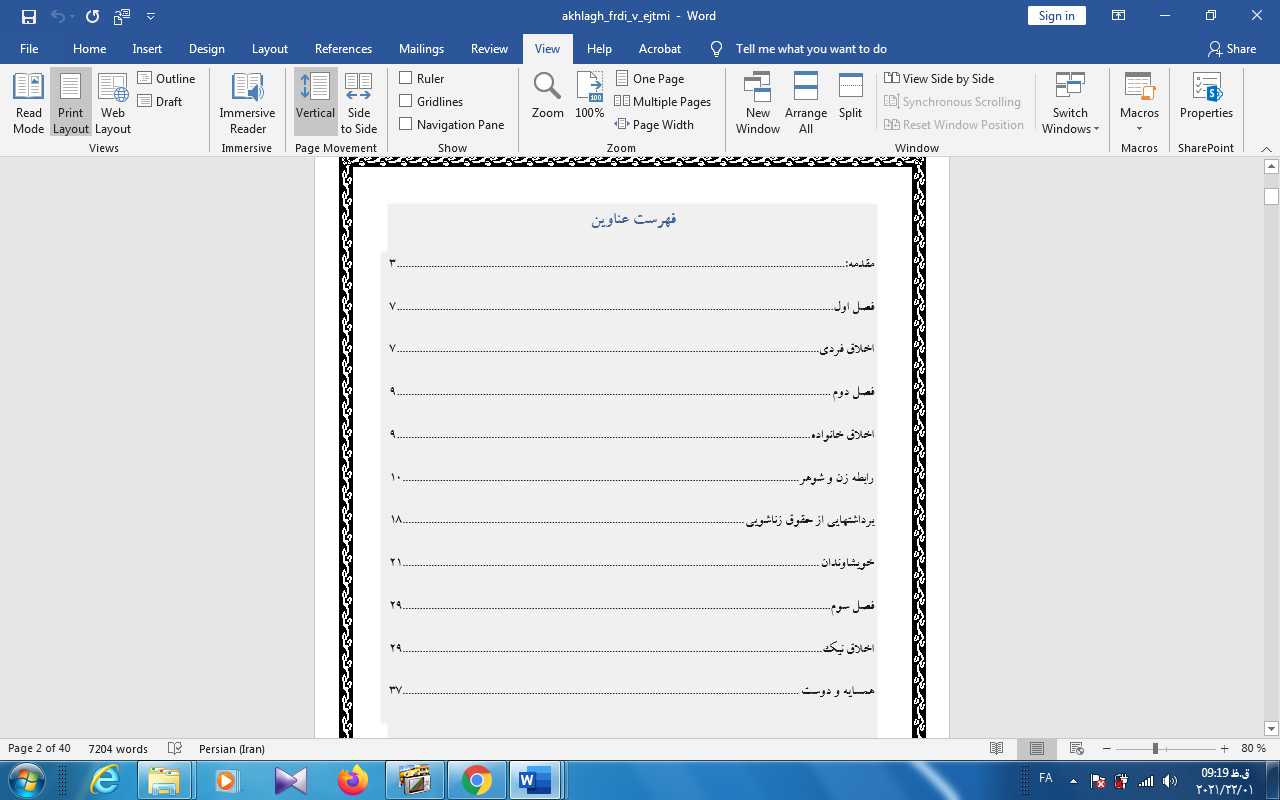Viewport: 1280px width, 800px height.
Task: Adjust the zoom slider in status bar
Action: tap(1155, 749)
